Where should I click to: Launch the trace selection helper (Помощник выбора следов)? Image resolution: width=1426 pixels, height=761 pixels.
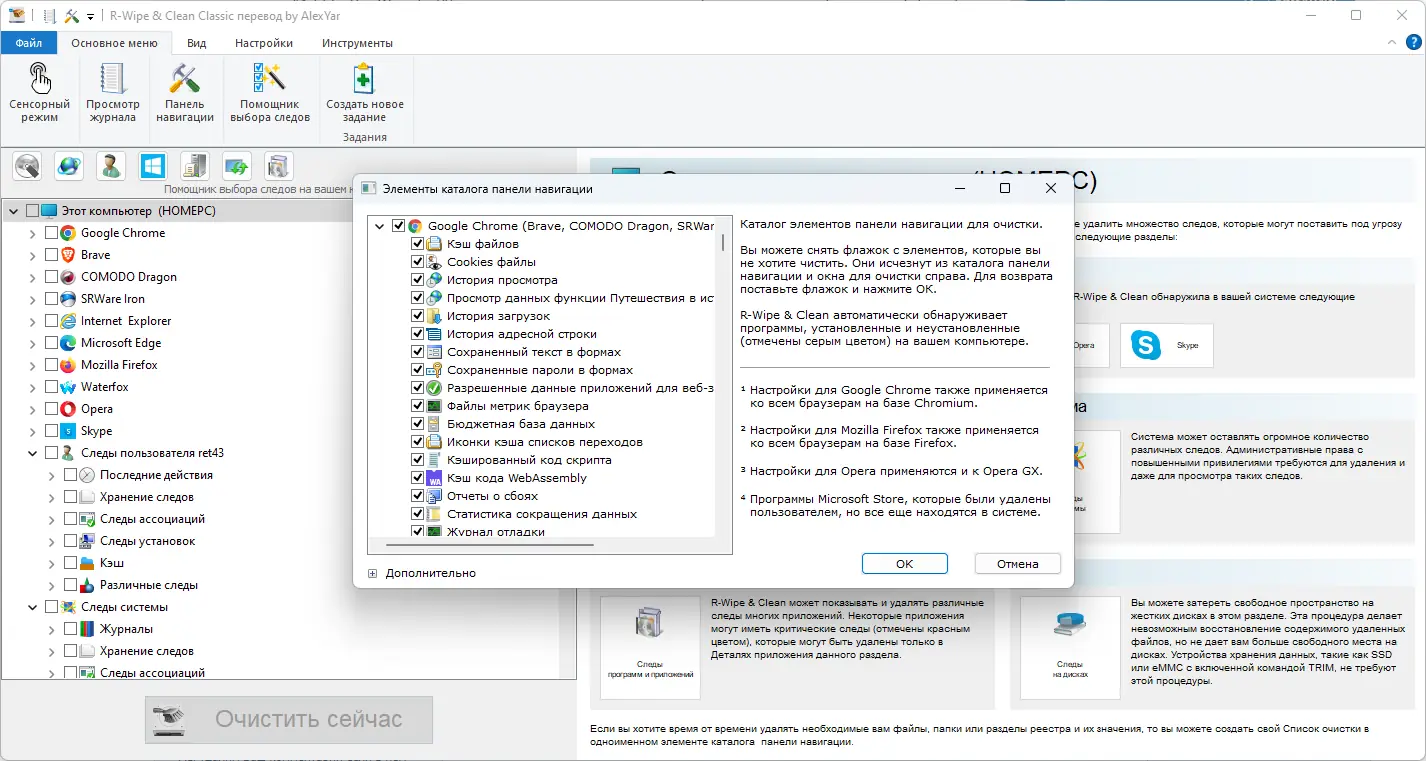(270, 93)
